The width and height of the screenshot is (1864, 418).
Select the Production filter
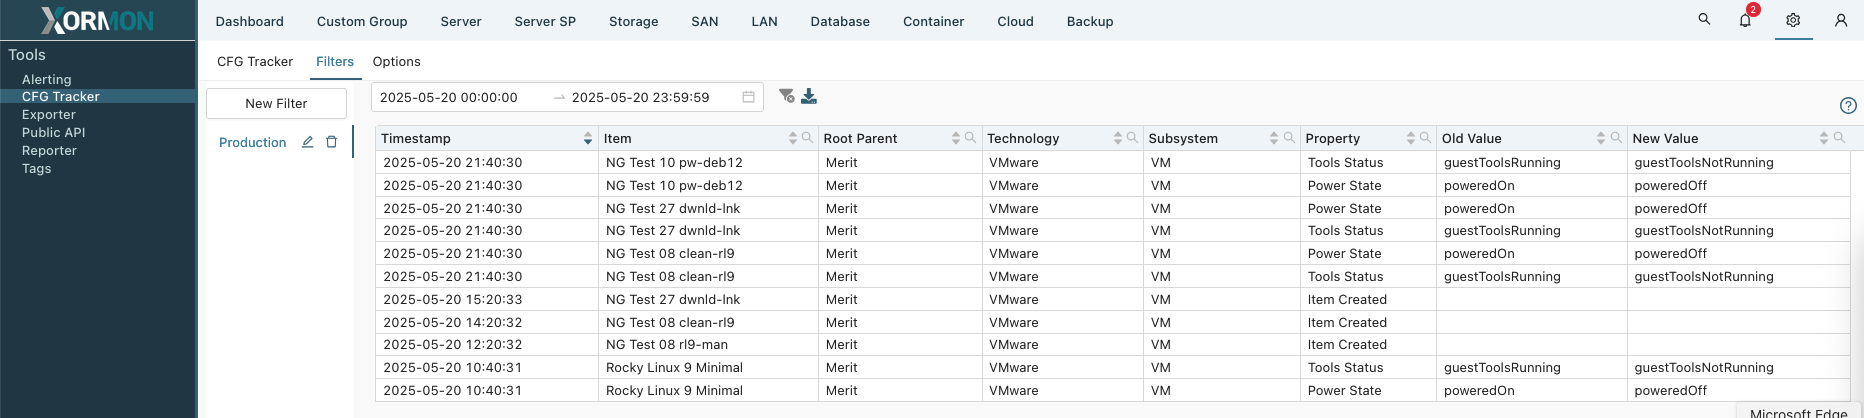pos(253,142)
